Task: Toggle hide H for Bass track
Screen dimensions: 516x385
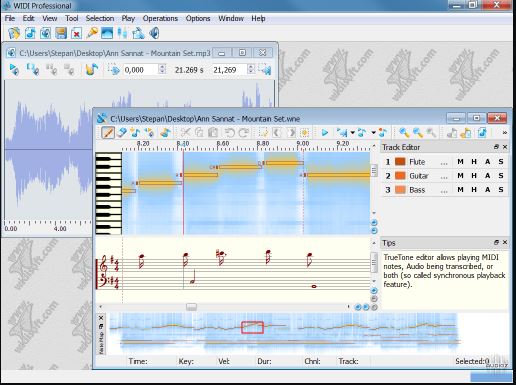Action: coord(474,190)
